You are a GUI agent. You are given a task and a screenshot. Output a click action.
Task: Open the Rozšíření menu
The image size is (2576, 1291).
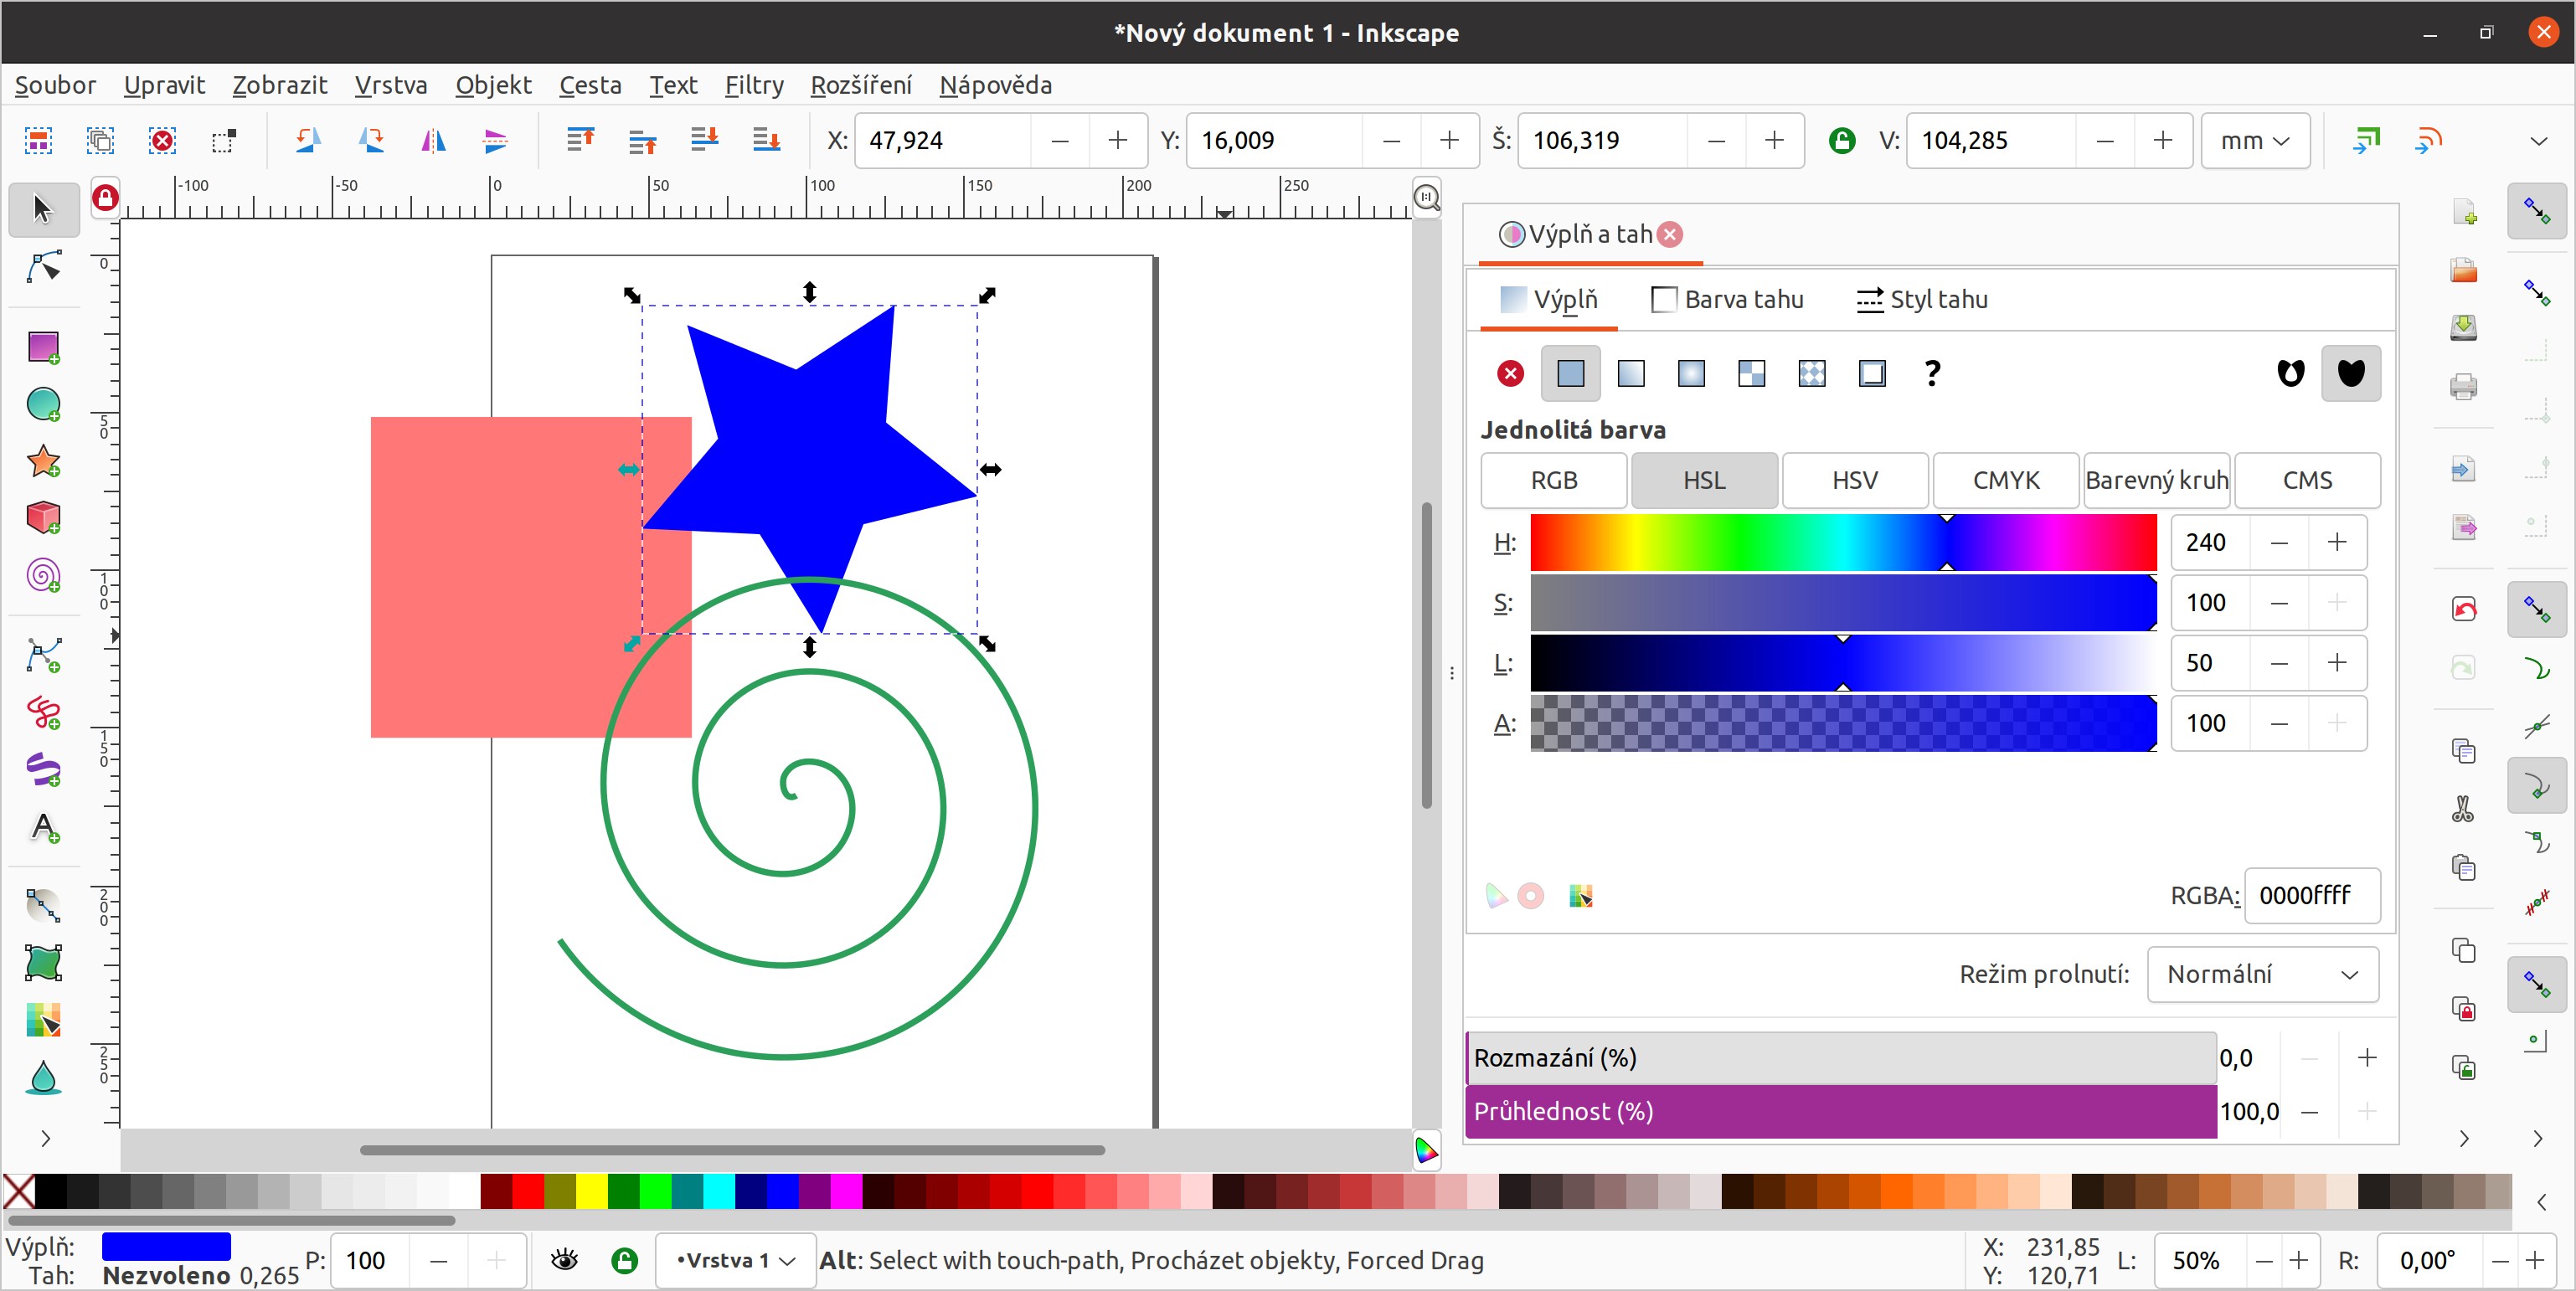click(x=861, y=85)
